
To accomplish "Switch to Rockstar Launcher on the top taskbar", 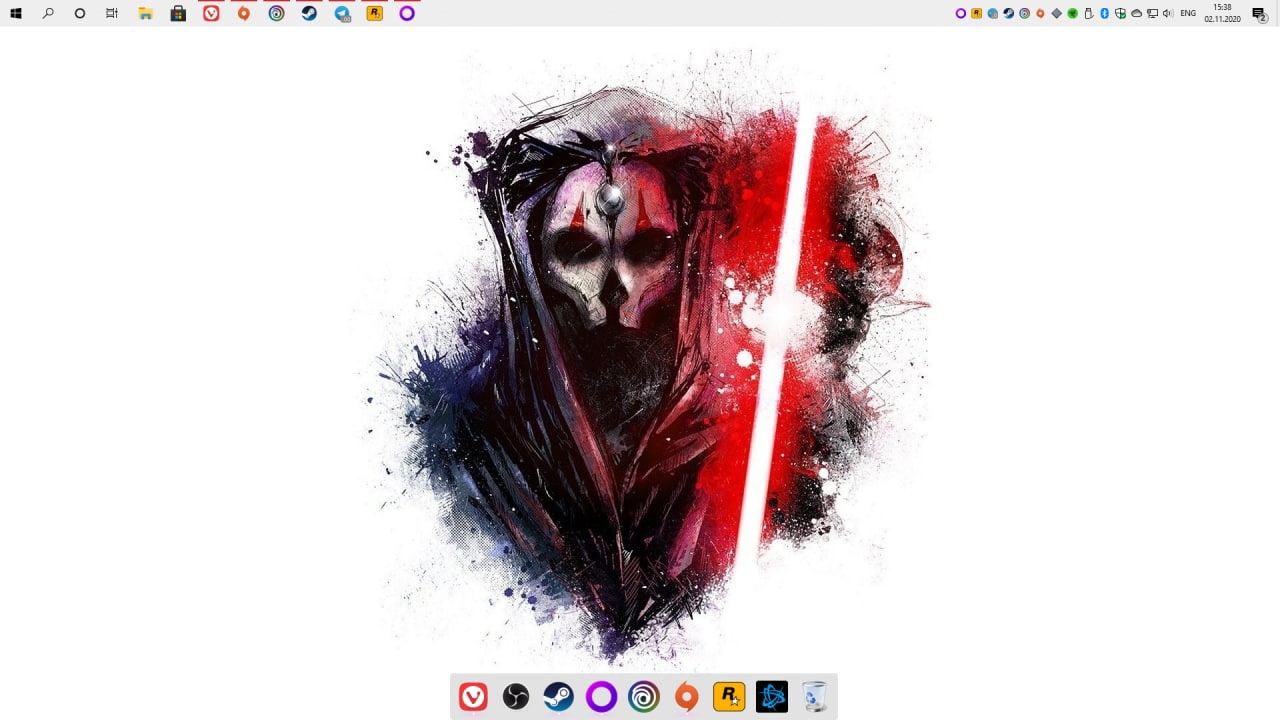I will [375, 14].
